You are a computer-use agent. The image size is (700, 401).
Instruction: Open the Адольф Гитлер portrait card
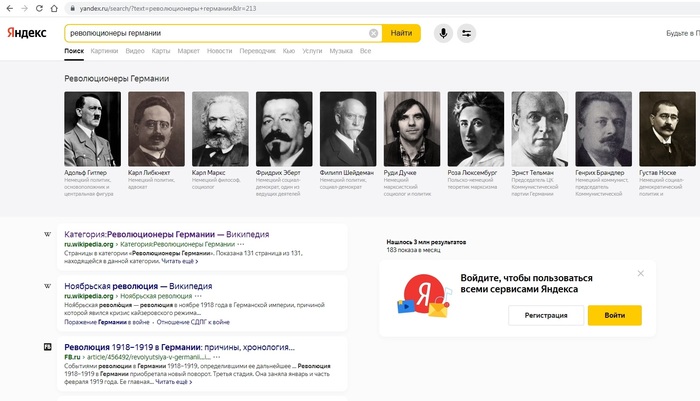click(92, 129)
